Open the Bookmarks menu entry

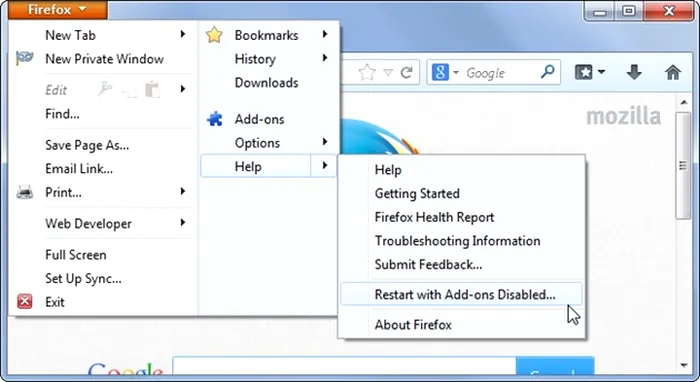click(x=267, y=35)
